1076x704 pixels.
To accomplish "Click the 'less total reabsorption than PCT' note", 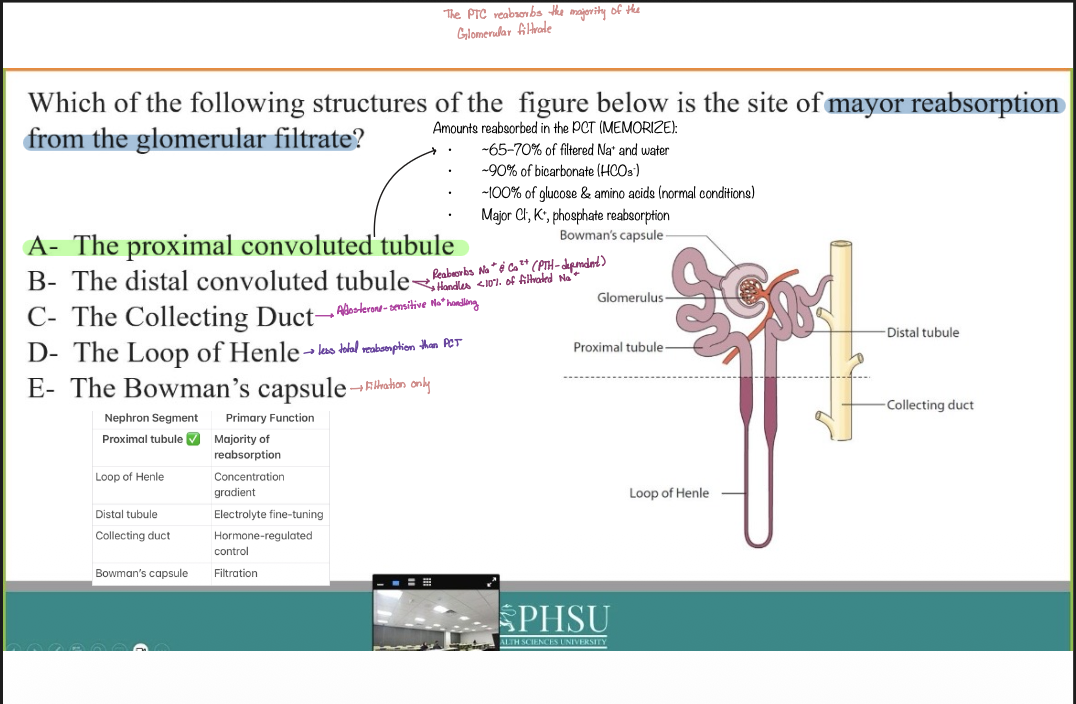I will (x=390, y=347).
